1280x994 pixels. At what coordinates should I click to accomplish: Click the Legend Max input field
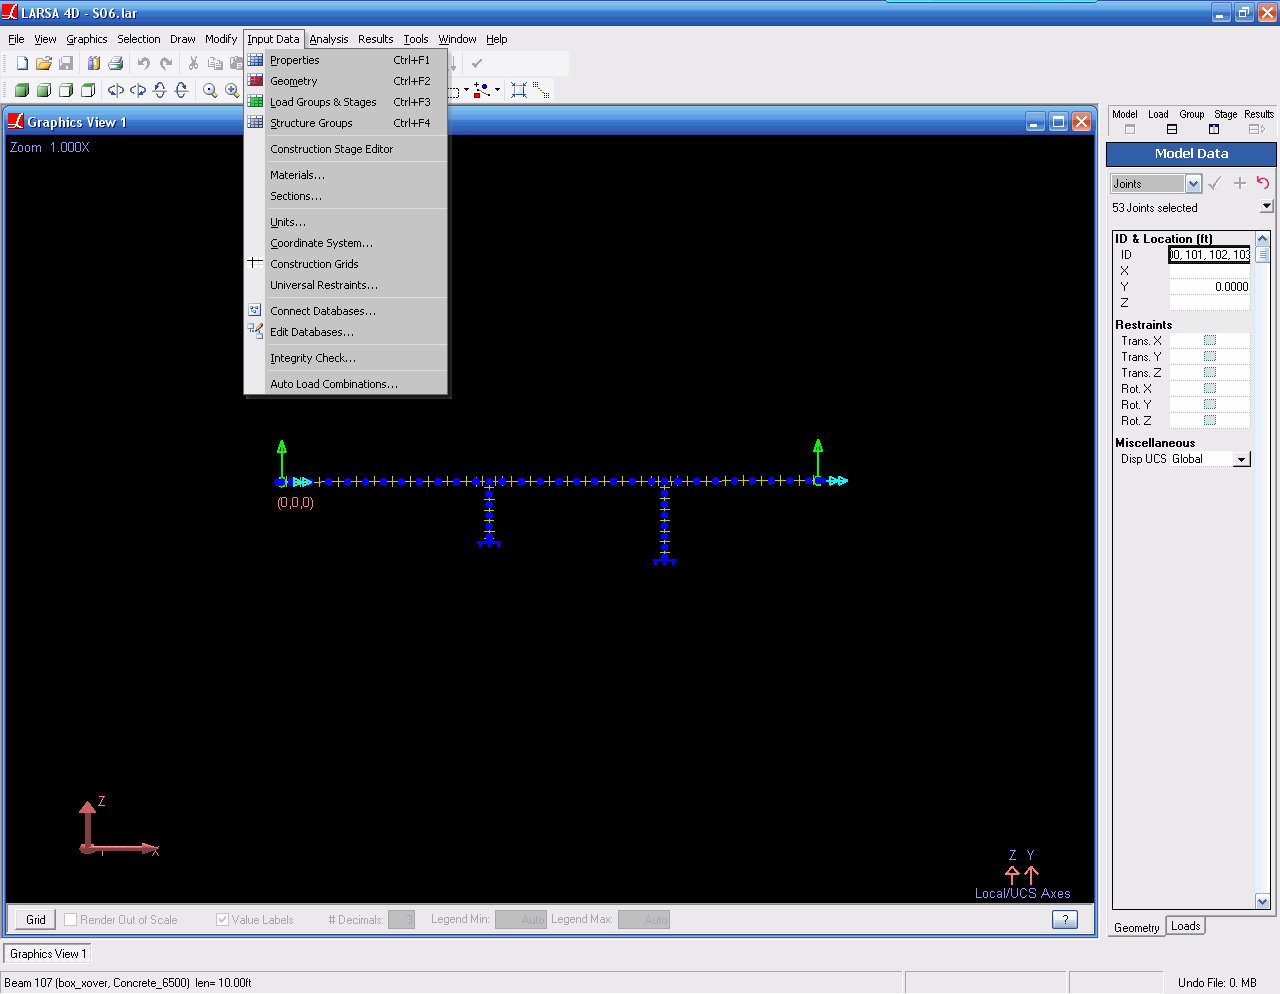point(644,919)
